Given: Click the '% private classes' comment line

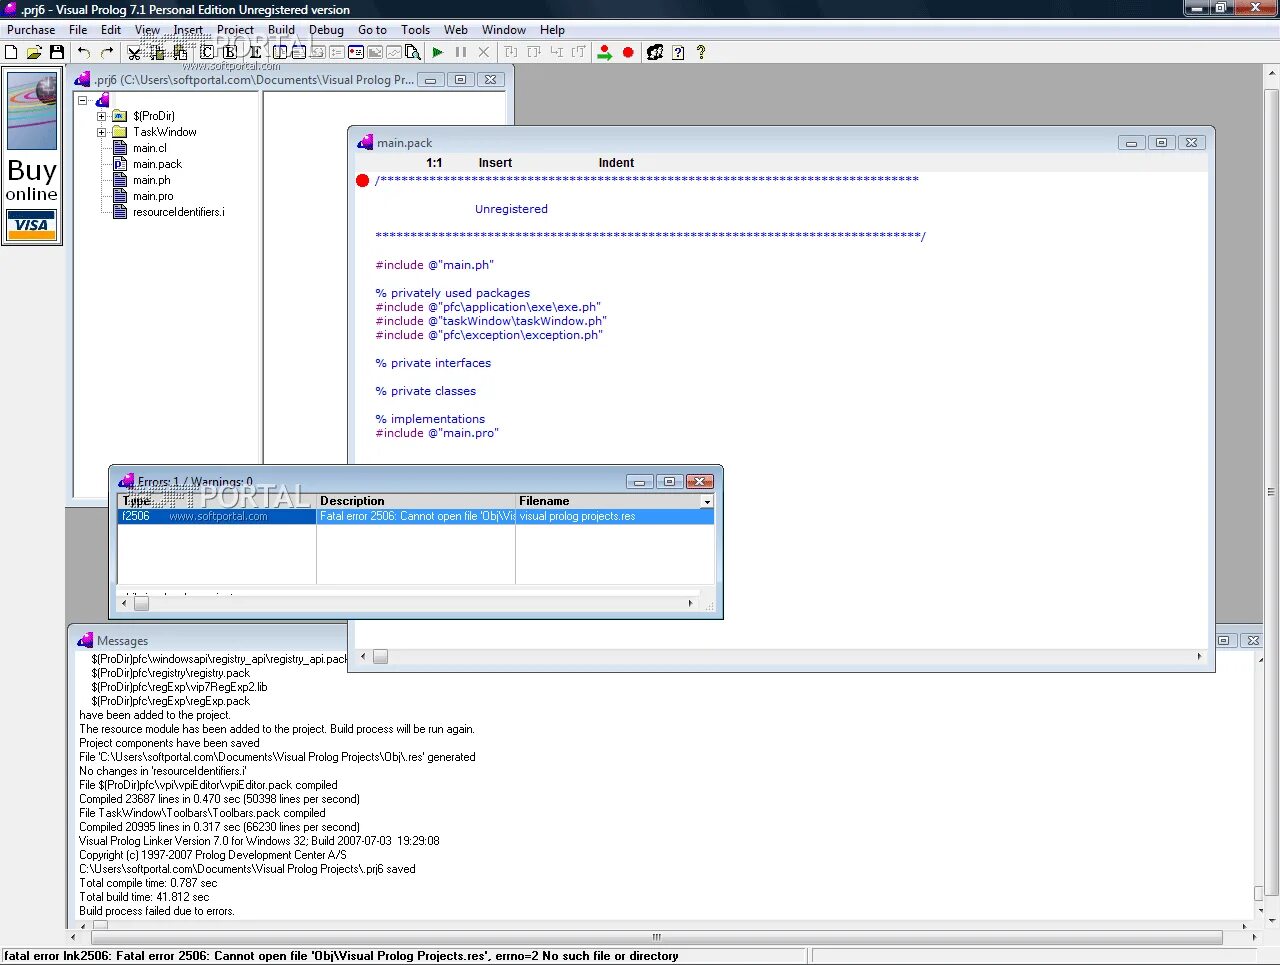Looking at the screenshot, I should tap(426, 391).
